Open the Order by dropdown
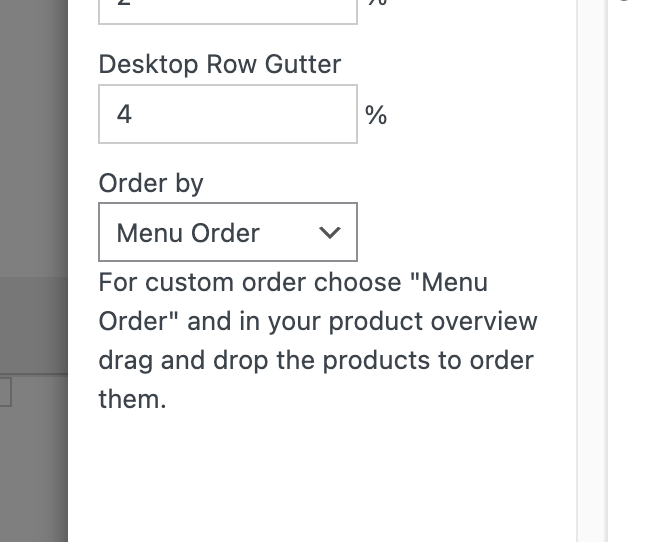This screenshot has height=542, width=656. coord(227,232)
